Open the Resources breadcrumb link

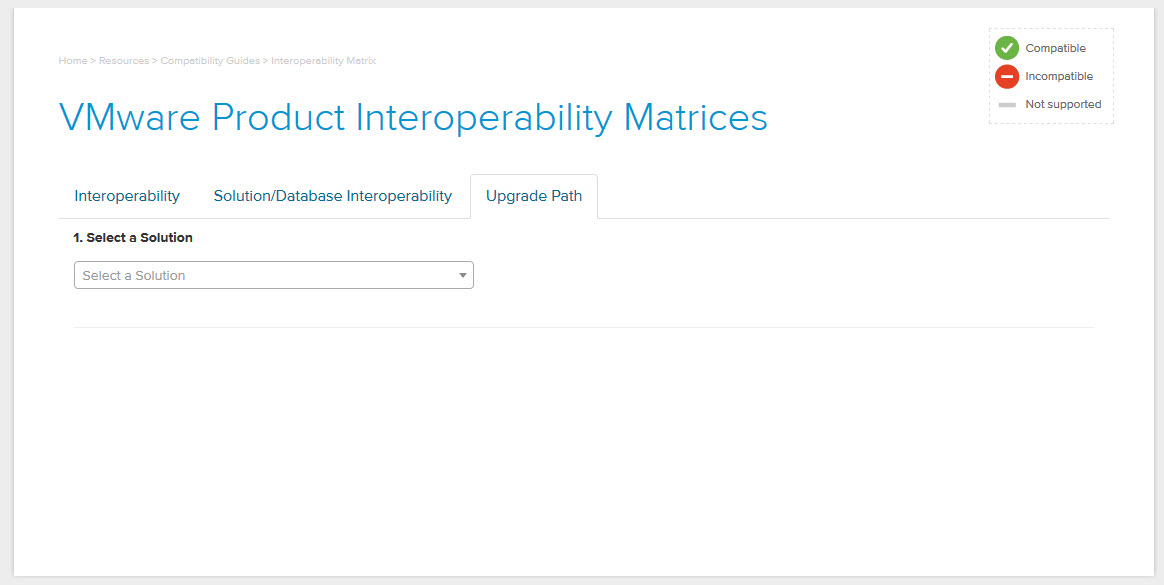124,61
